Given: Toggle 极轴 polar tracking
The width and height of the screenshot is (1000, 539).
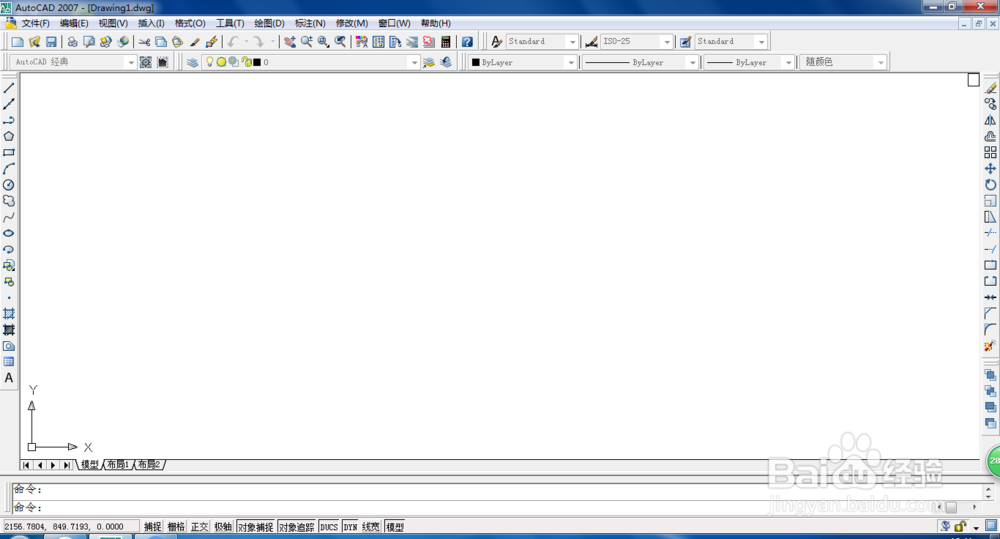Looking at the screenshot, I should pos(223,527).
